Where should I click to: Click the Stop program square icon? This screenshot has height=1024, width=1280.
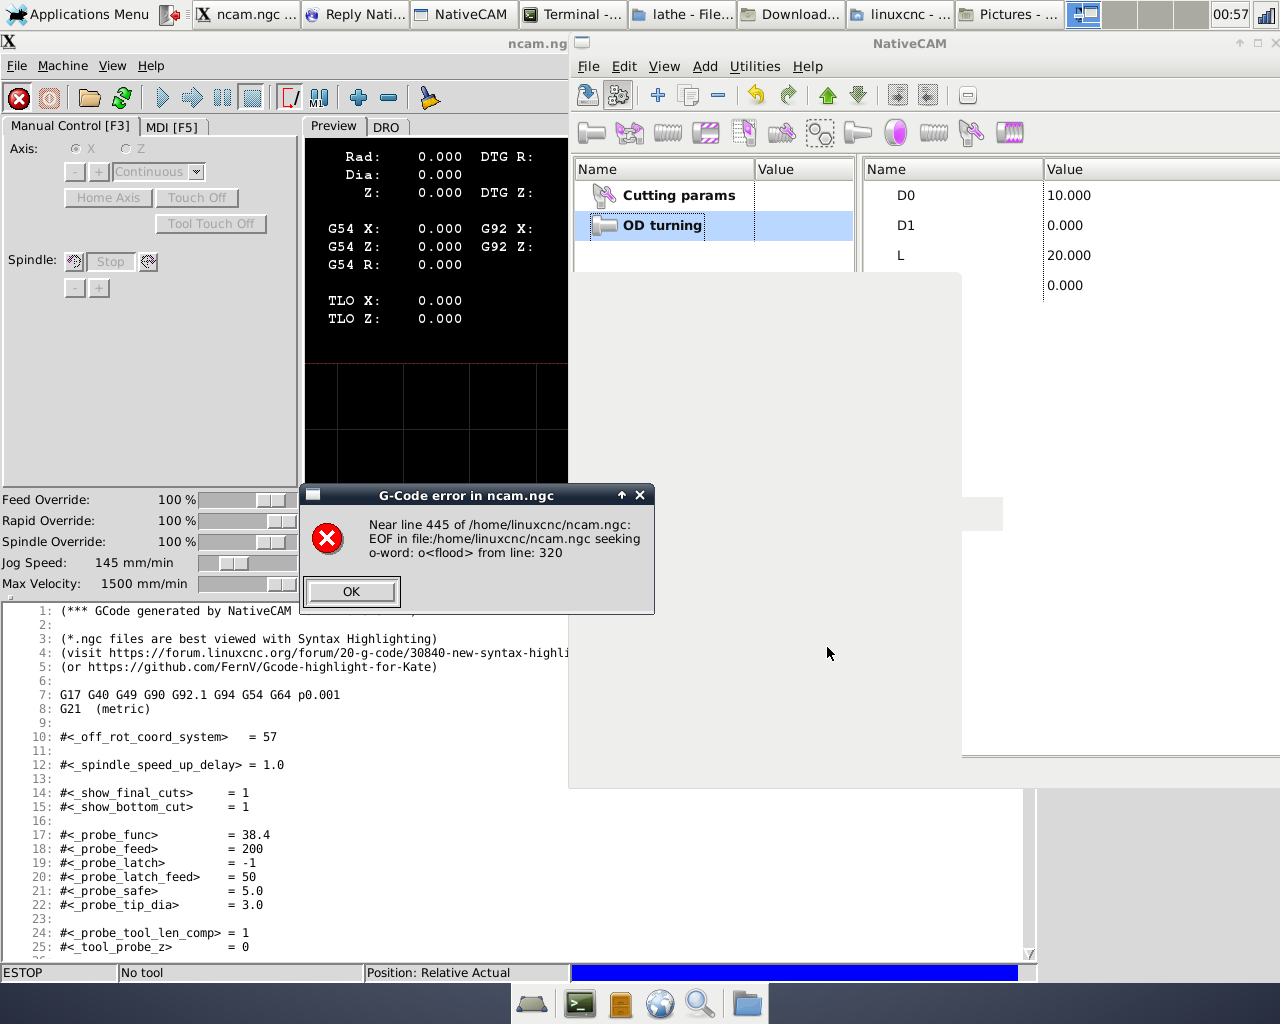pyautogui.click(x=252, y=98)
